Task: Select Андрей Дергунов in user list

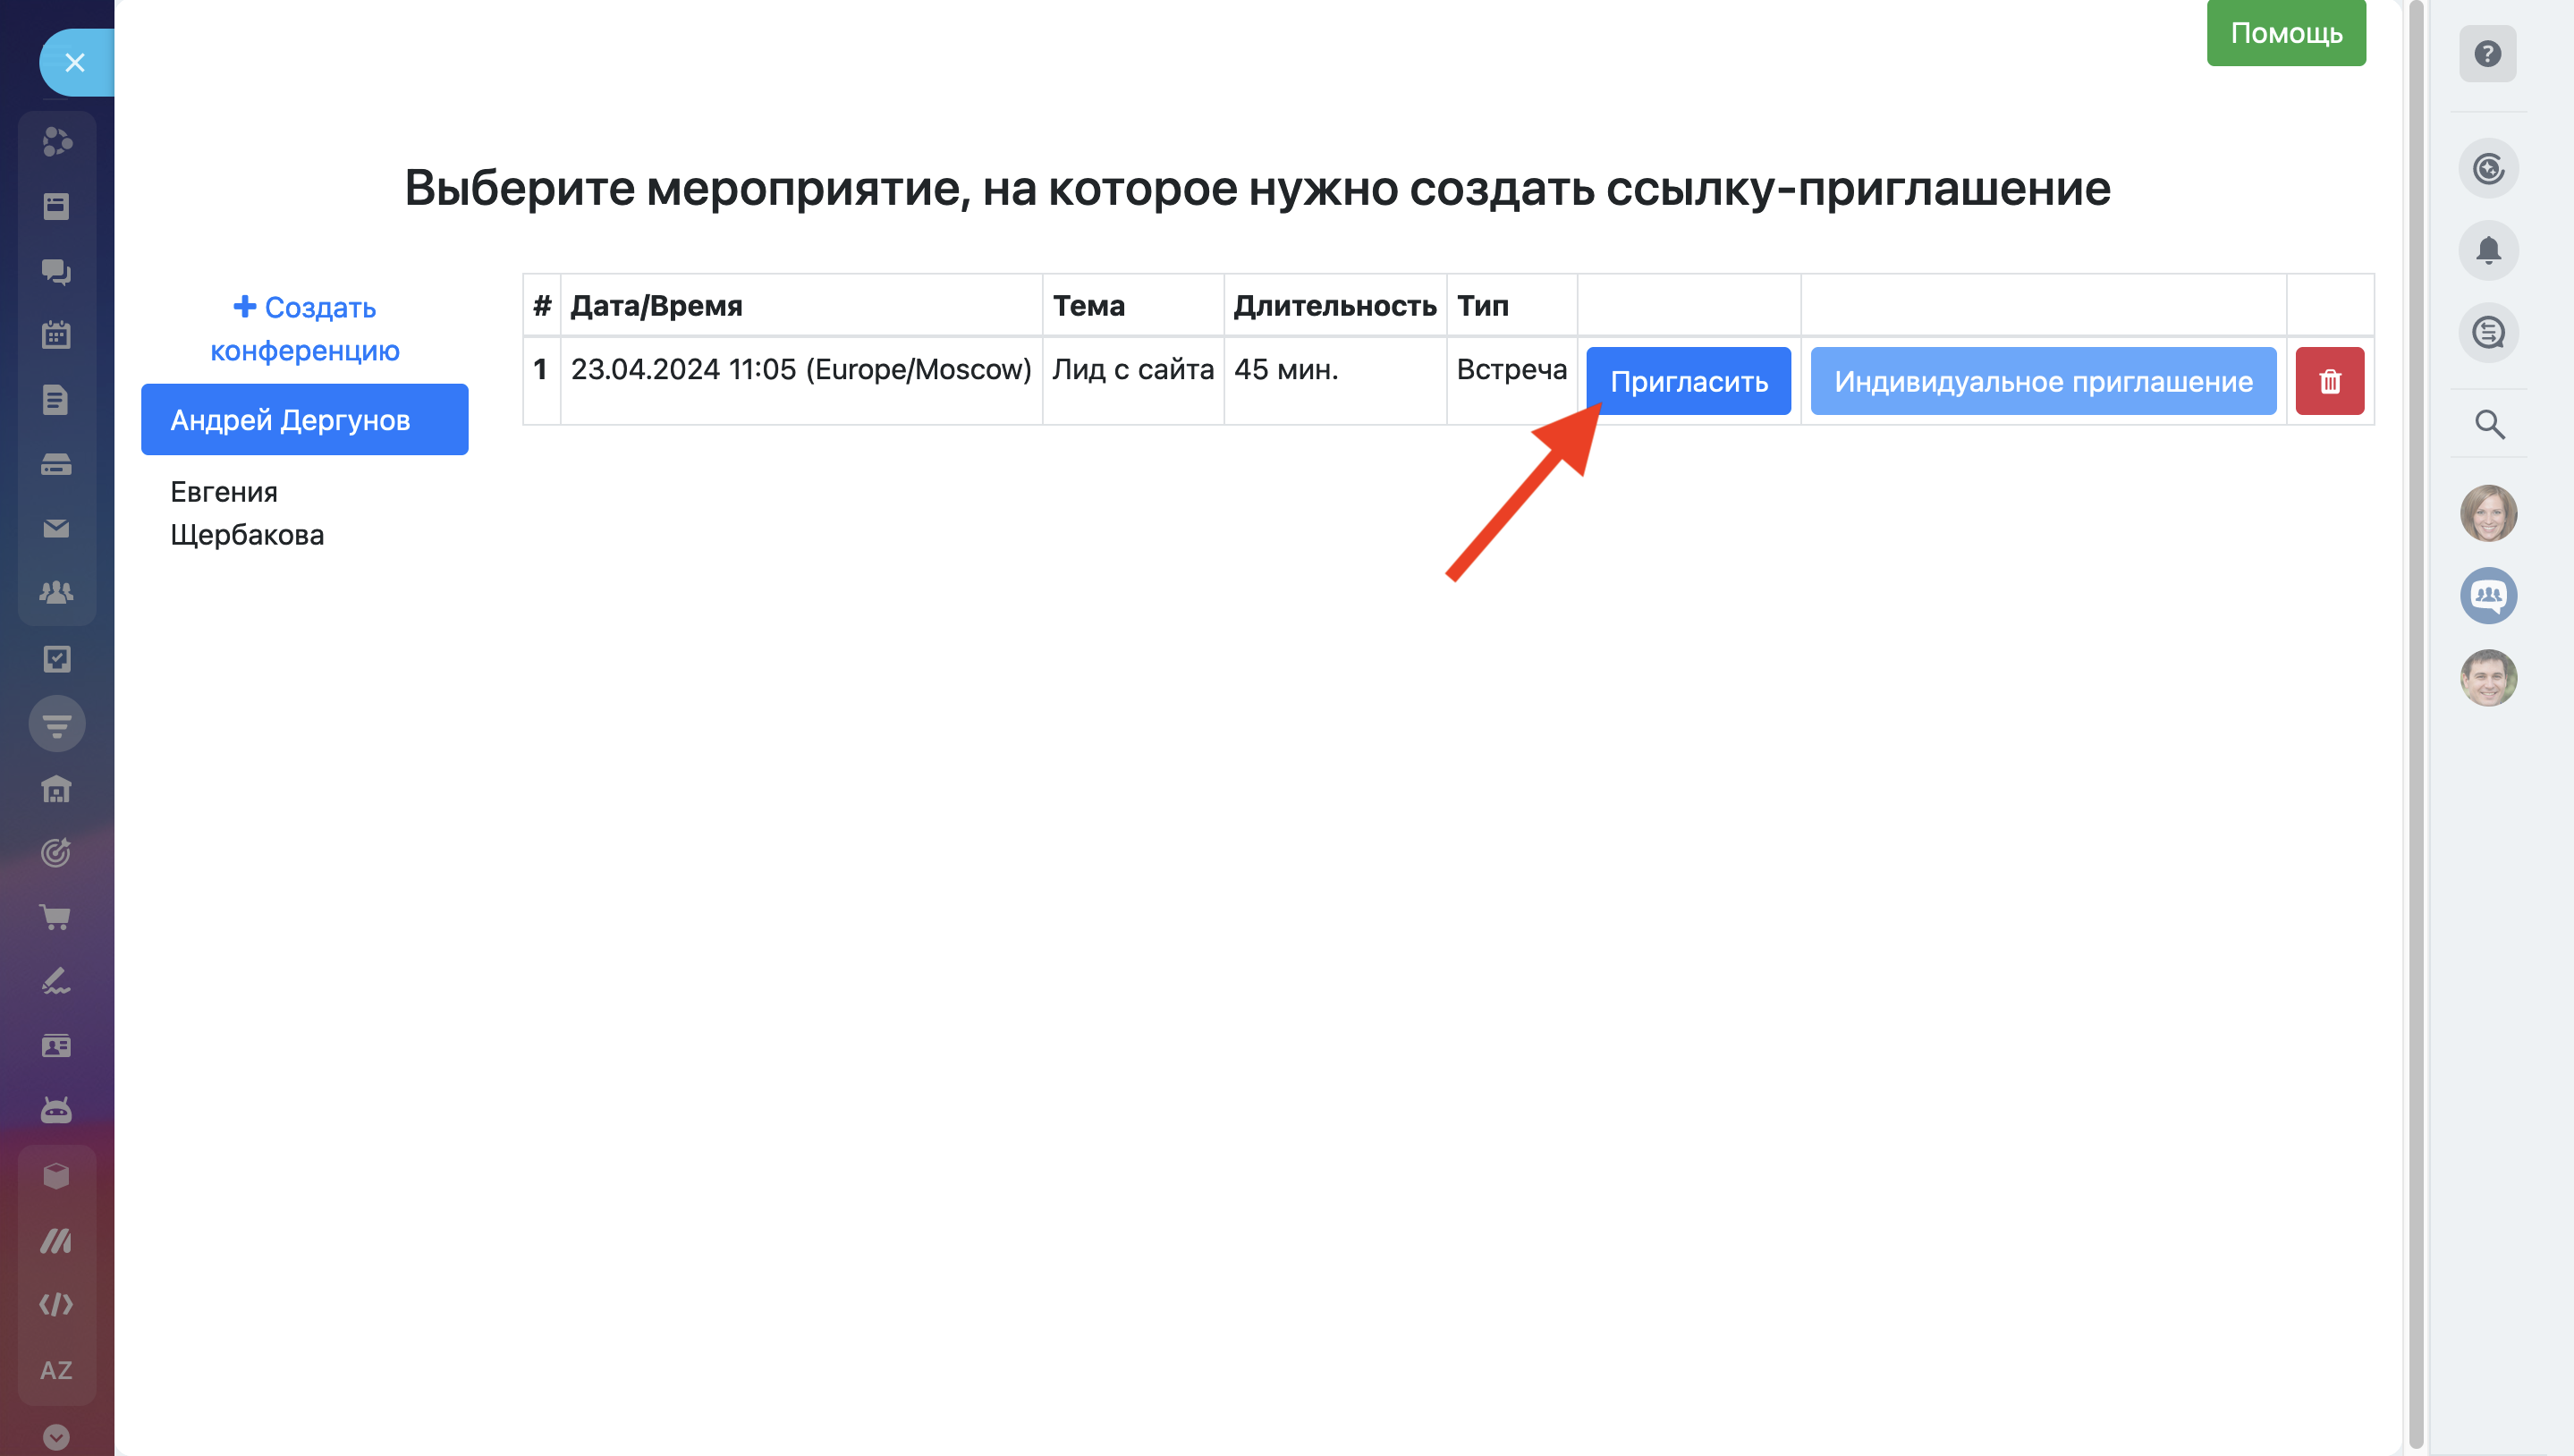Action: coord(304,420)
